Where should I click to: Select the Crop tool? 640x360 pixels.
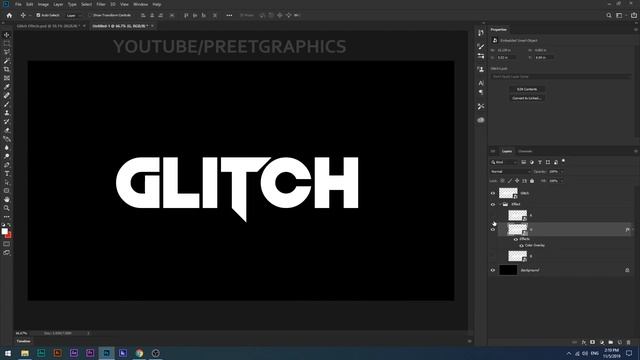7,69
